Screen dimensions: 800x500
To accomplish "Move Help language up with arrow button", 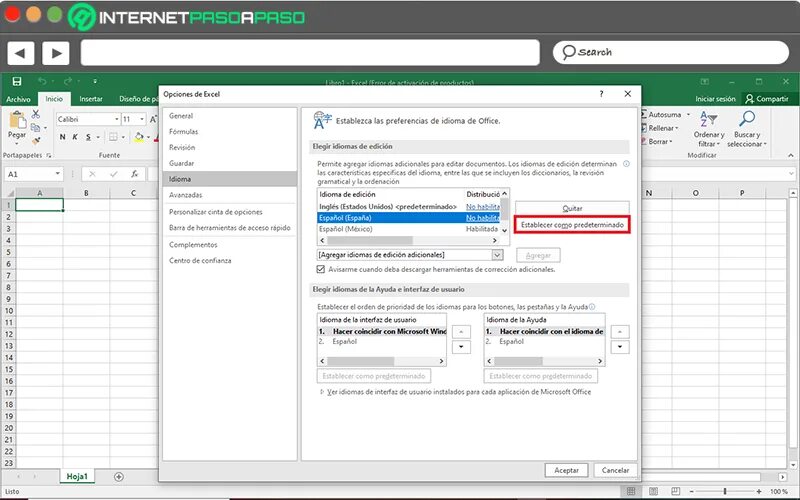I will tap(620, 332).
